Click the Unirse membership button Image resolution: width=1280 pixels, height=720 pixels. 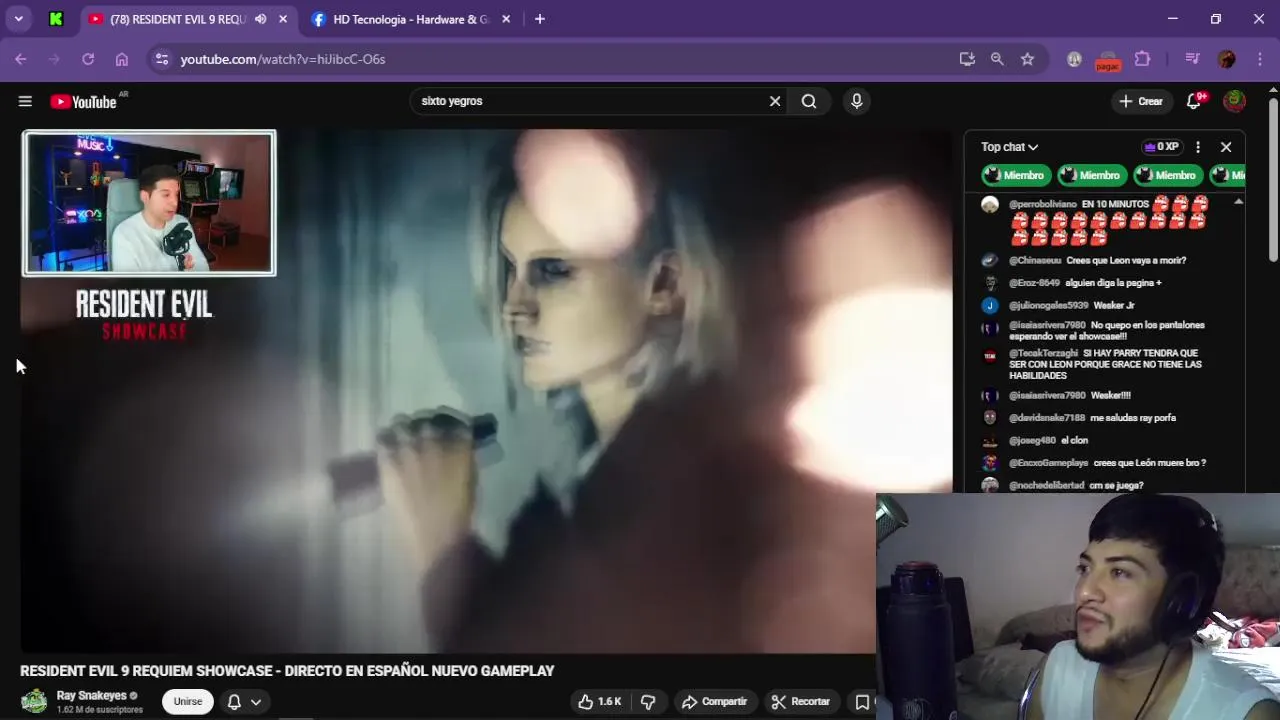(x=188, y=702)
